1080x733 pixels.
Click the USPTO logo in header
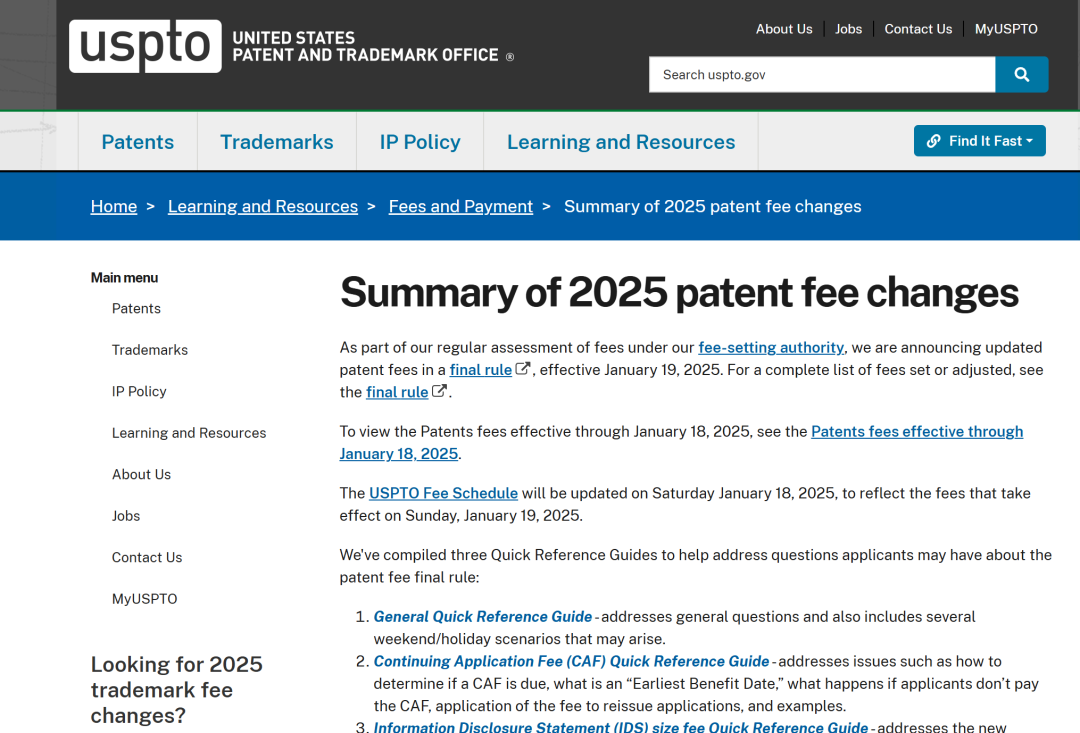coord(145,46)
